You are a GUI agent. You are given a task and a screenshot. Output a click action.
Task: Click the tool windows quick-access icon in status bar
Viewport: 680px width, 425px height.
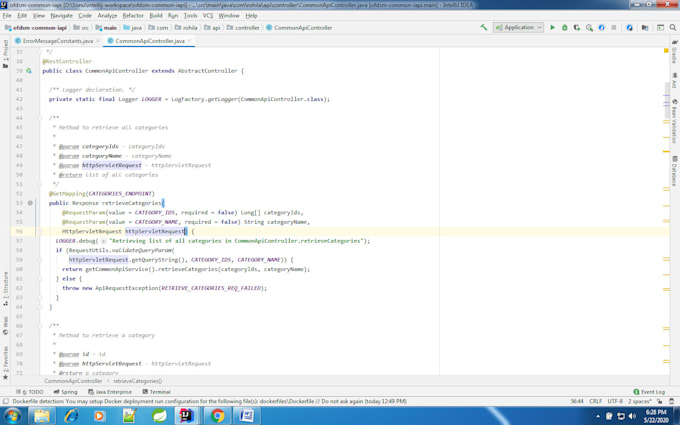point(6,402)
